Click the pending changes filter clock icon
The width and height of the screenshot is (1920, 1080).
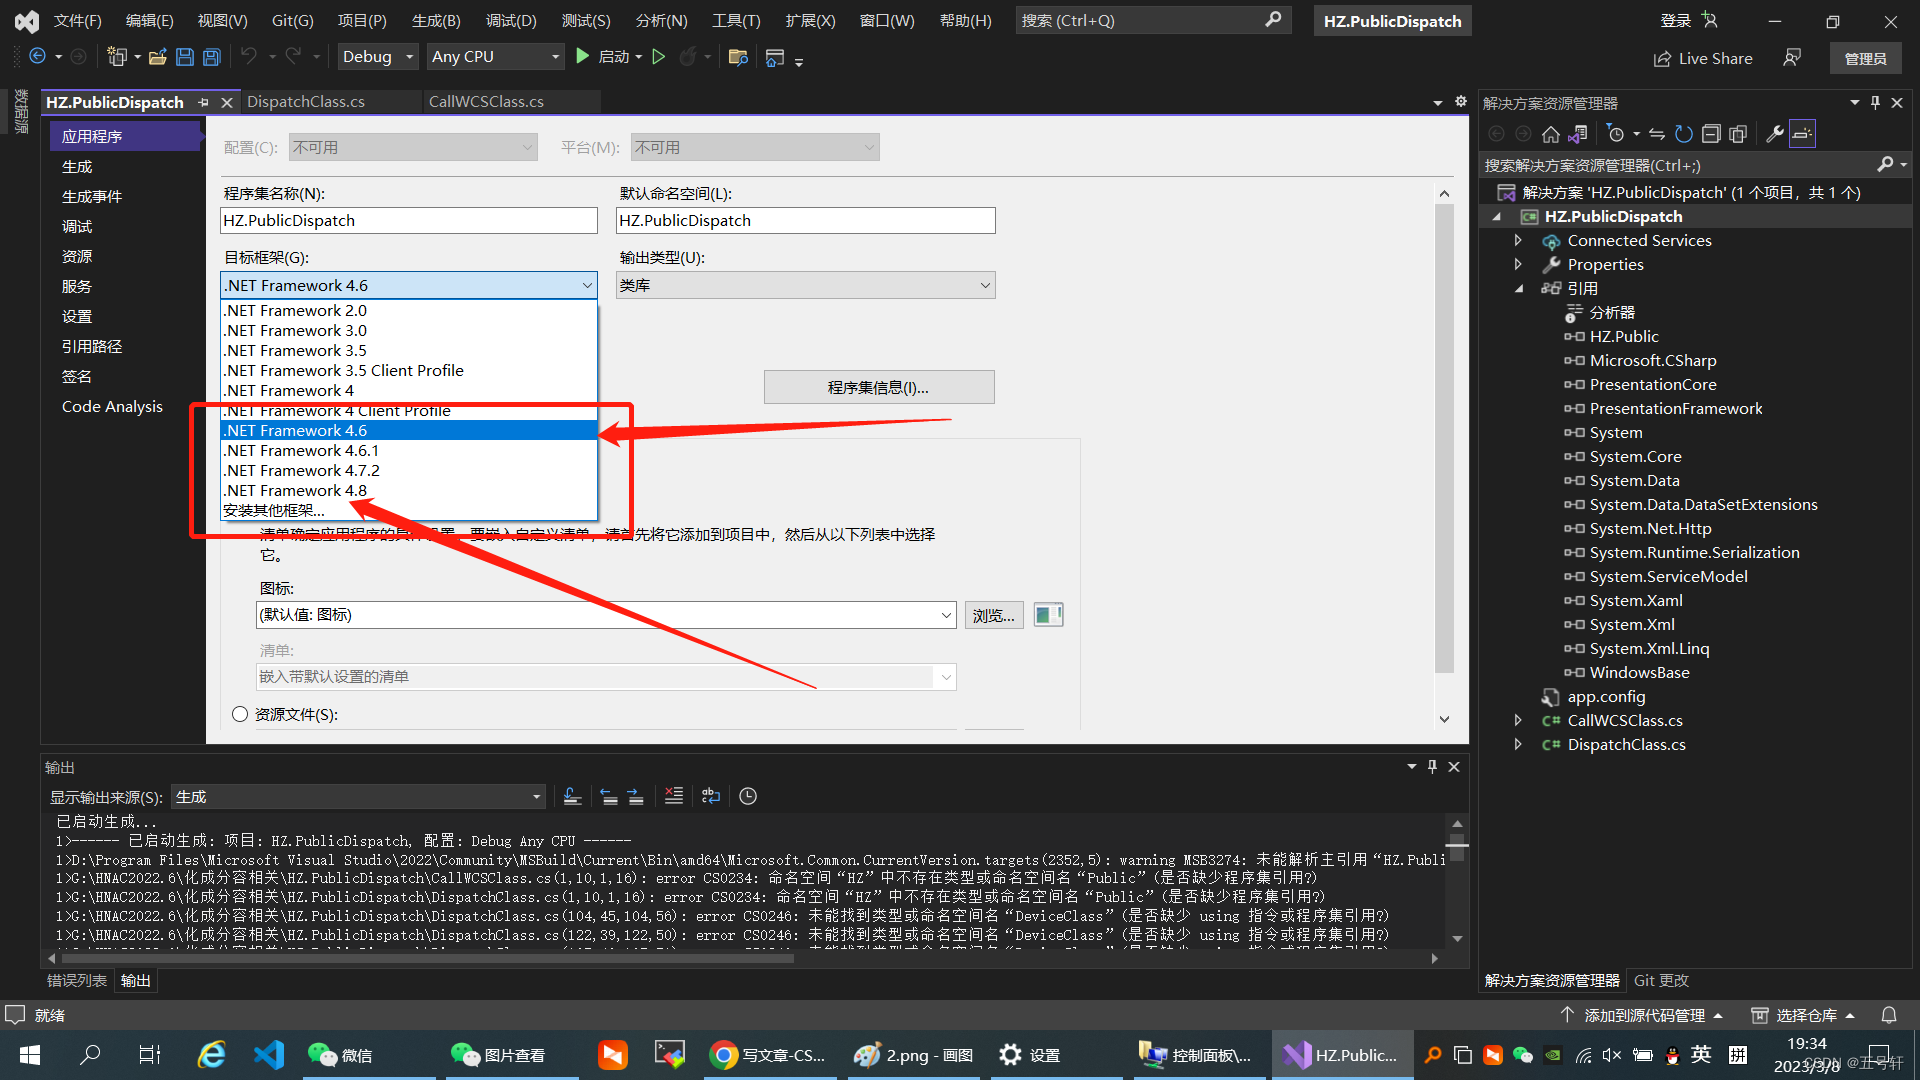(1616, 134)
